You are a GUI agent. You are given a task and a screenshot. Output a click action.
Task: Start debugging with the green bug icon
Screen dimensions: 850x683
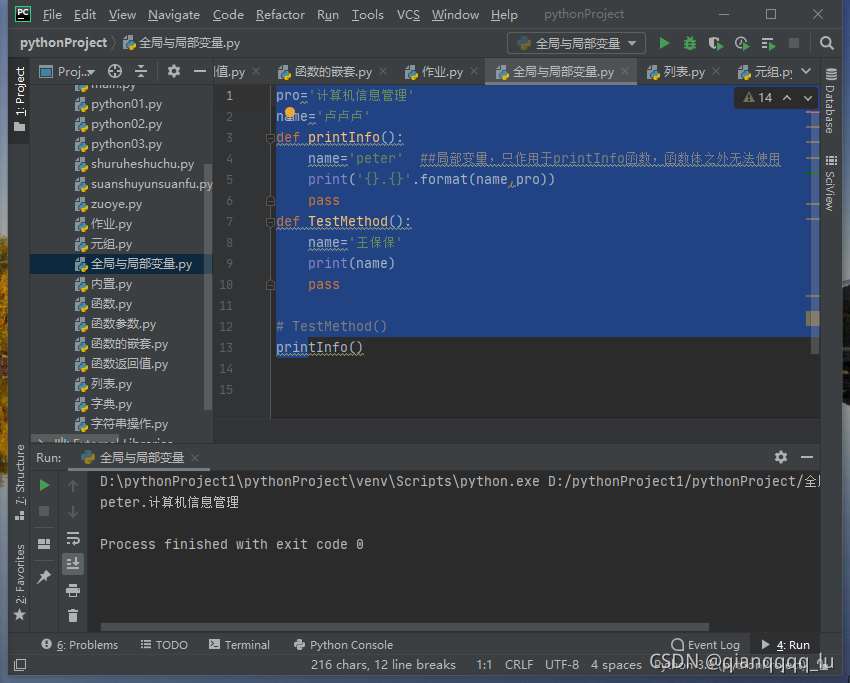[690, 43]
